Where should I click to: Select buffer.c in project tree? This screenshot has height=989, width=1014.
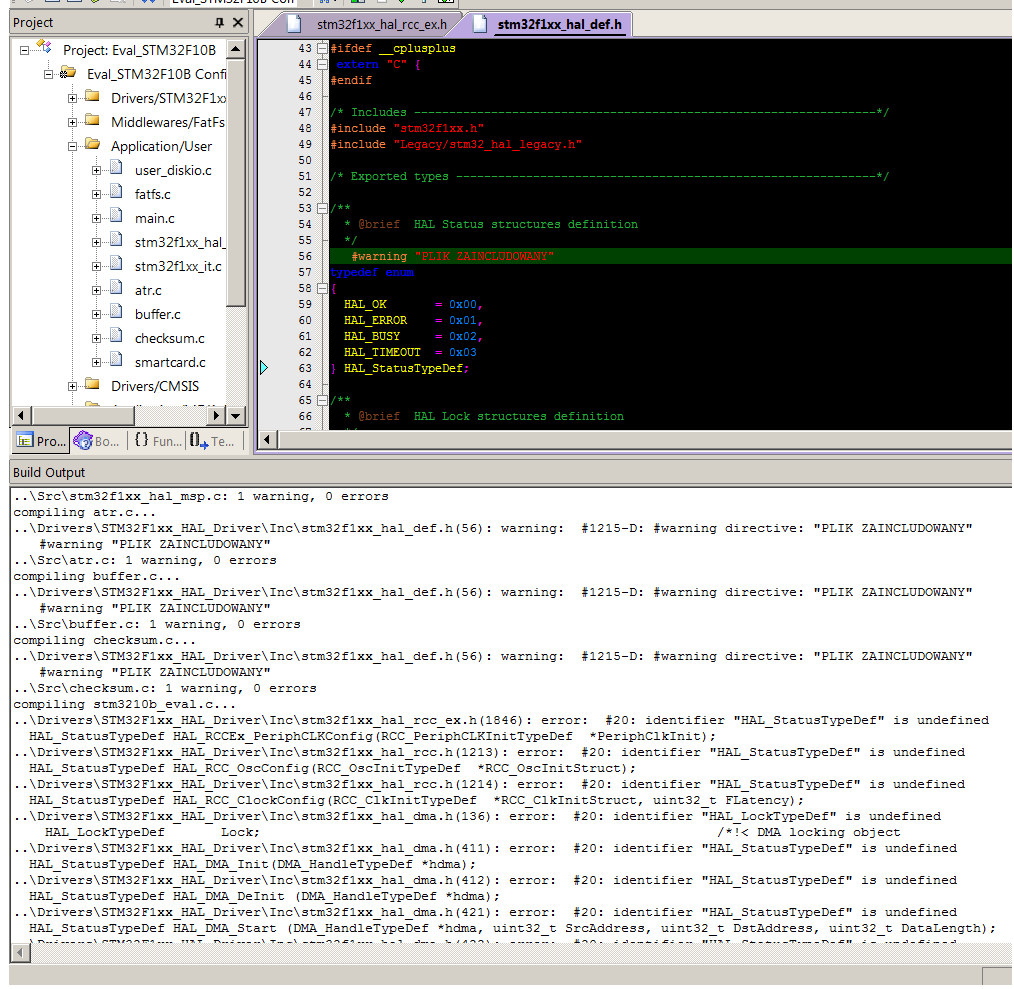[157, 314]
